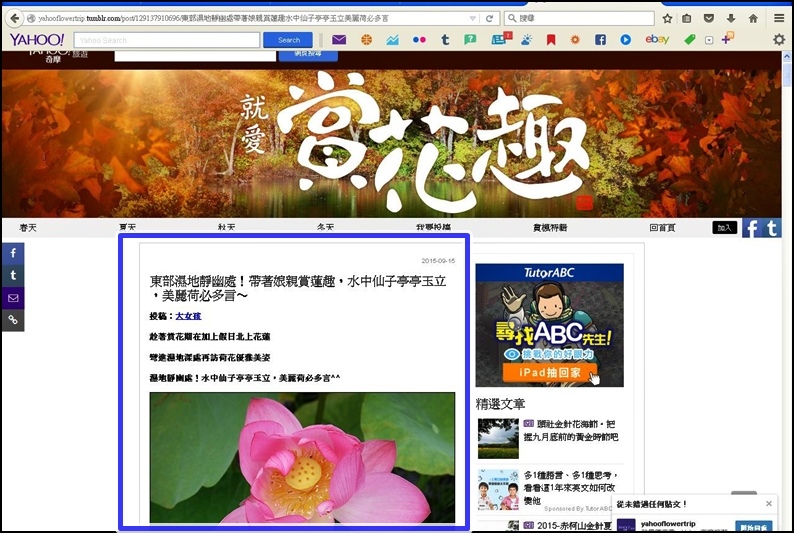Open the green question-mark Answers icon

(470, 39)
